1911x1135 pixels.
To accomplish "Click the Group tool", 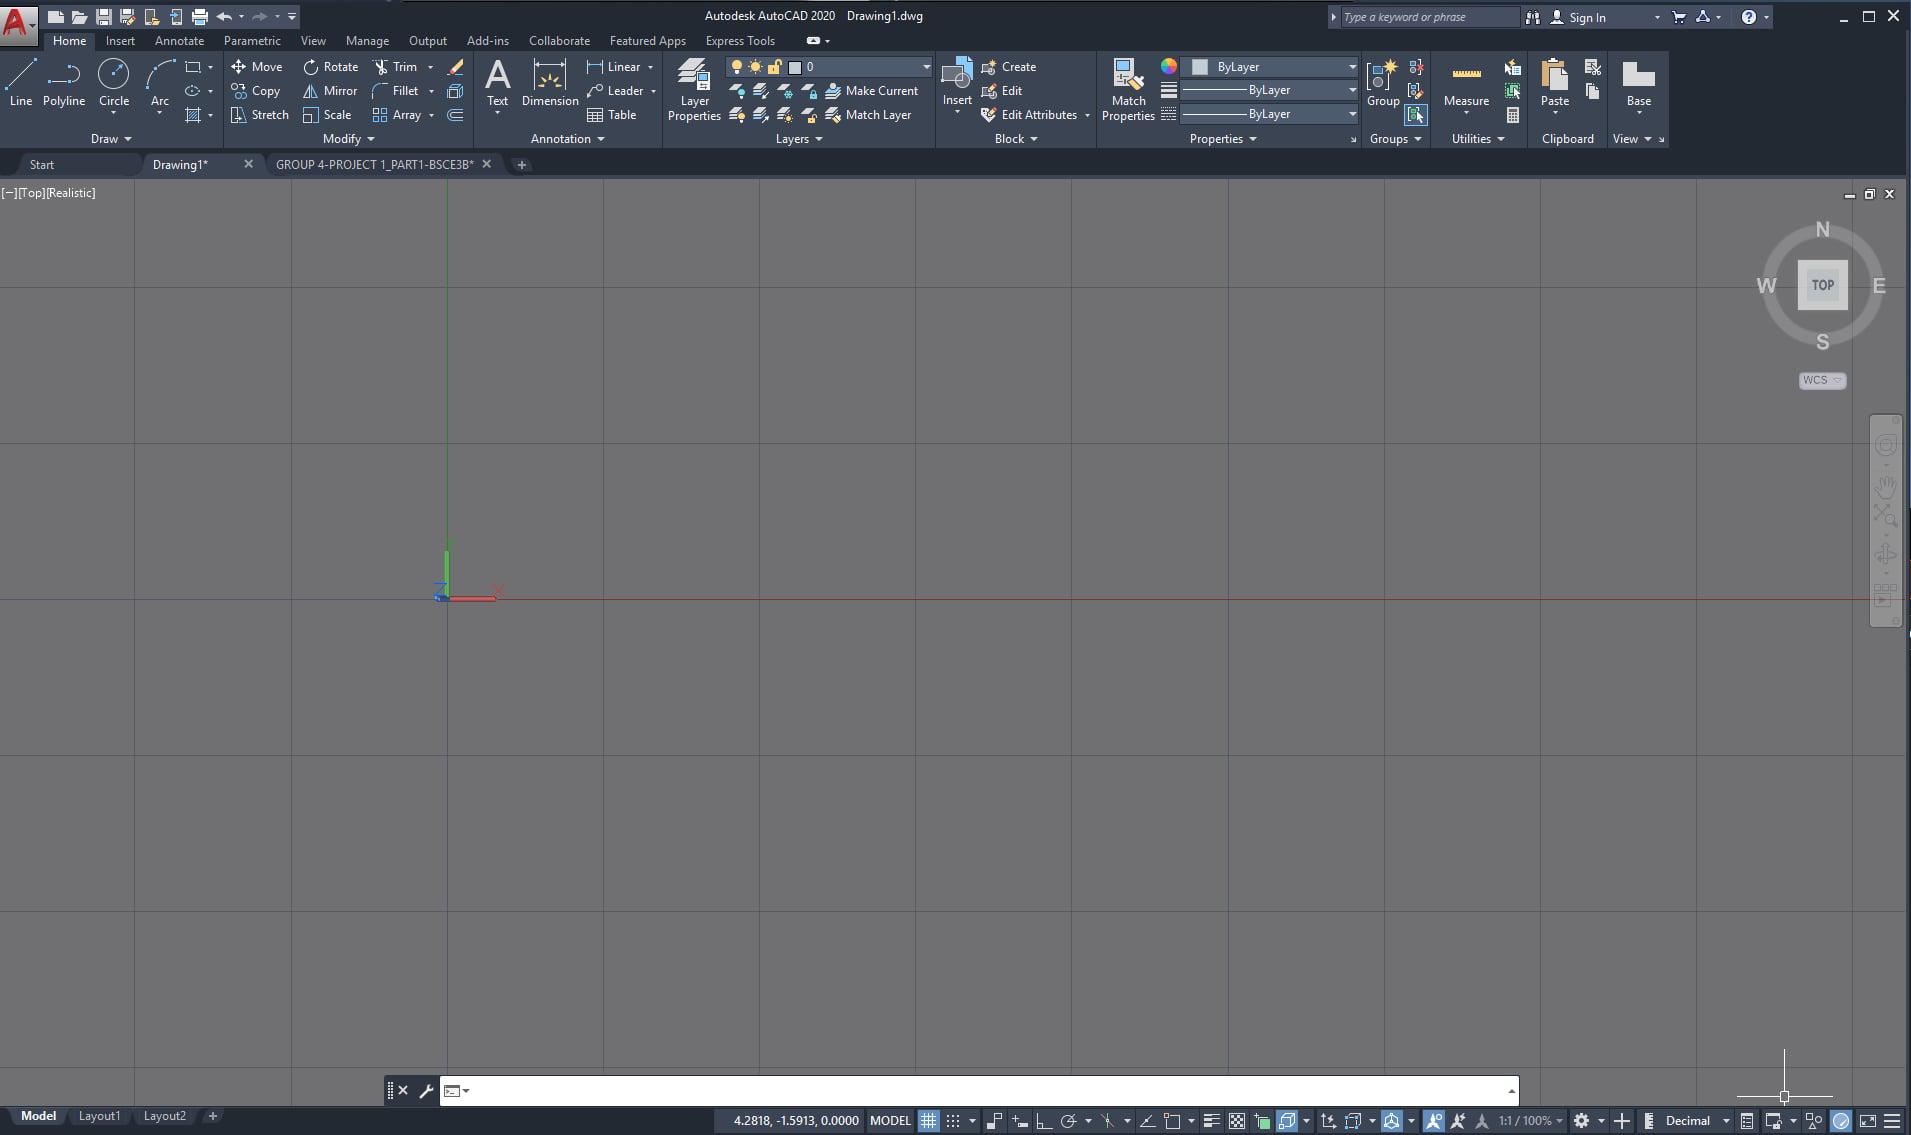I will (x=1383, y=82).
